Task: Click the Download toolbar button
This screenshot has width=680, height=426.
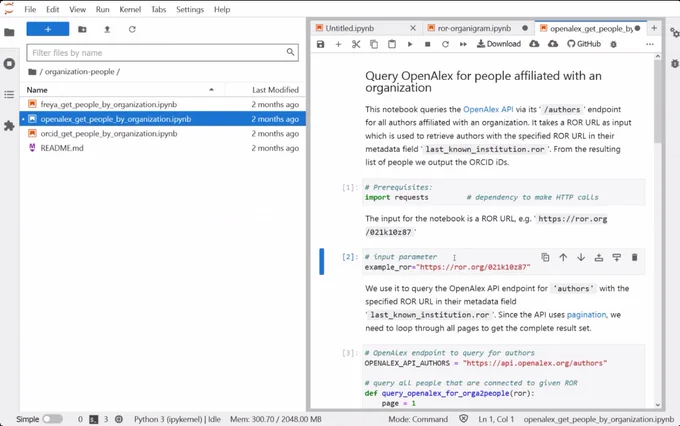Action: tap(499, 44)
